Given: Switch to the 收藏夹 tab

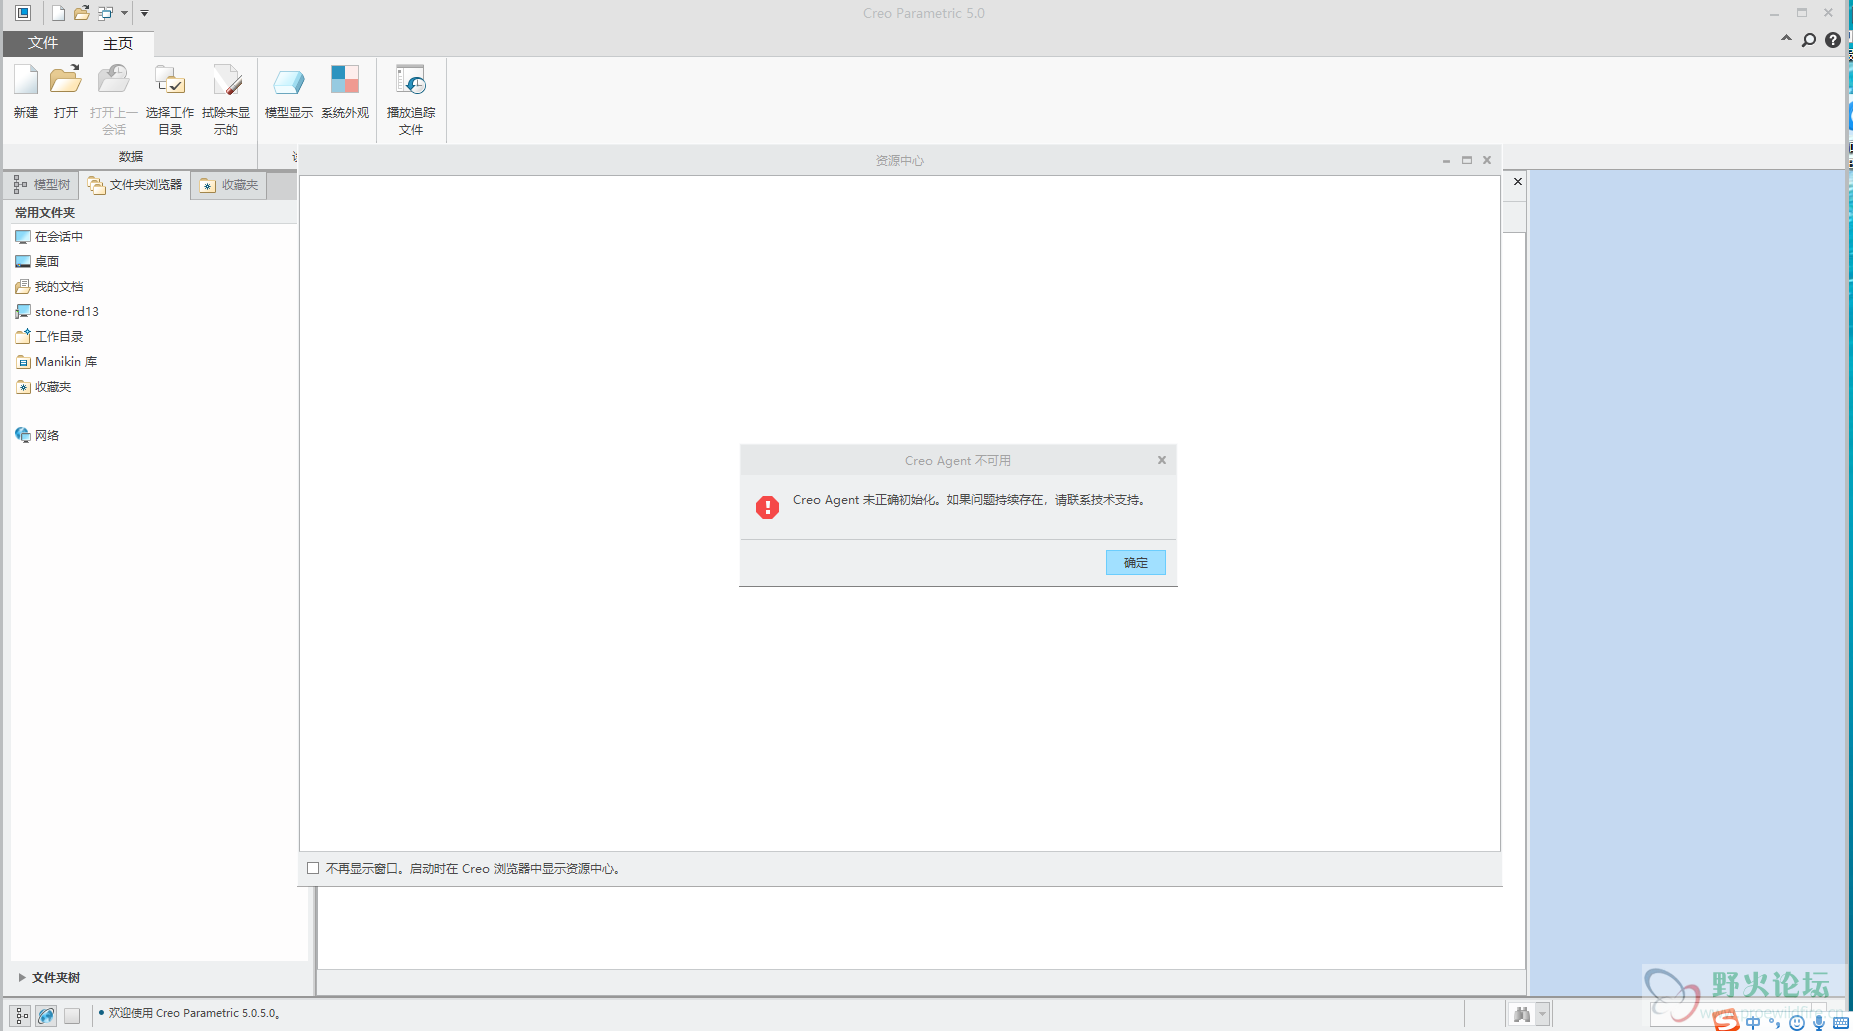Looking at the screenshot, I should pyautogui.click(x=229, y=185).
